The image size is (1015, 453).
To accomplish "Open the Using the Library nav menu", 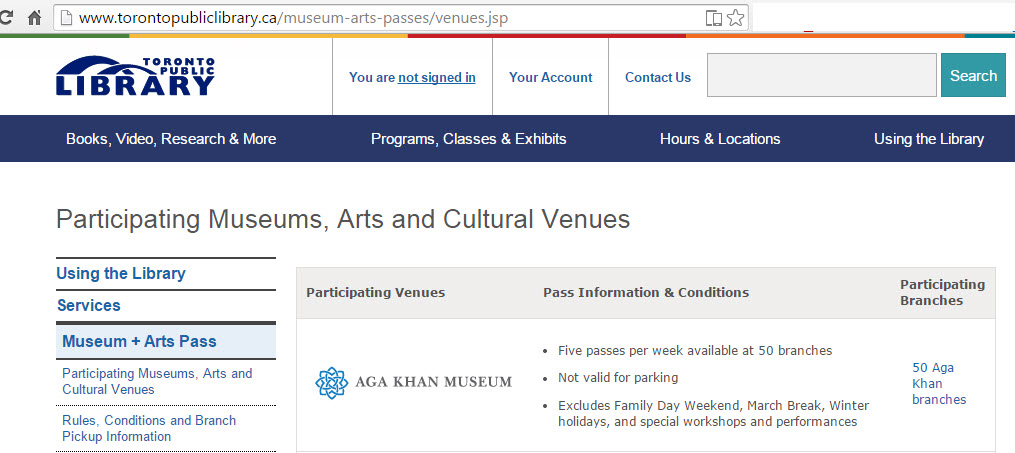I will [928, 139].
